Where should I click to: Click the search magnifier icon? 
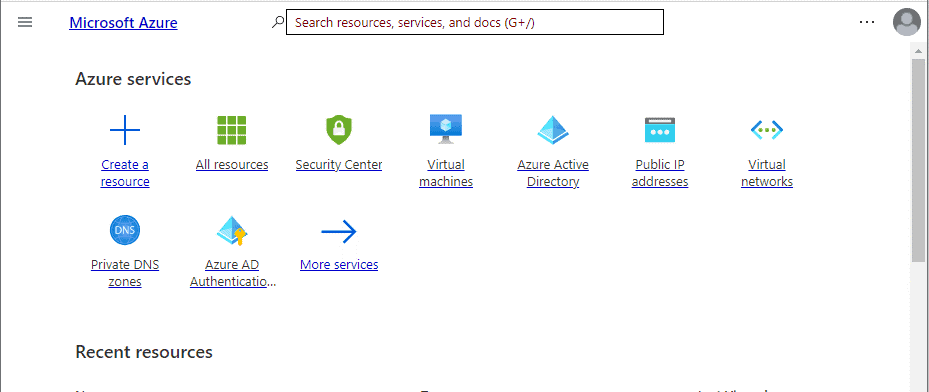(277, 23)
